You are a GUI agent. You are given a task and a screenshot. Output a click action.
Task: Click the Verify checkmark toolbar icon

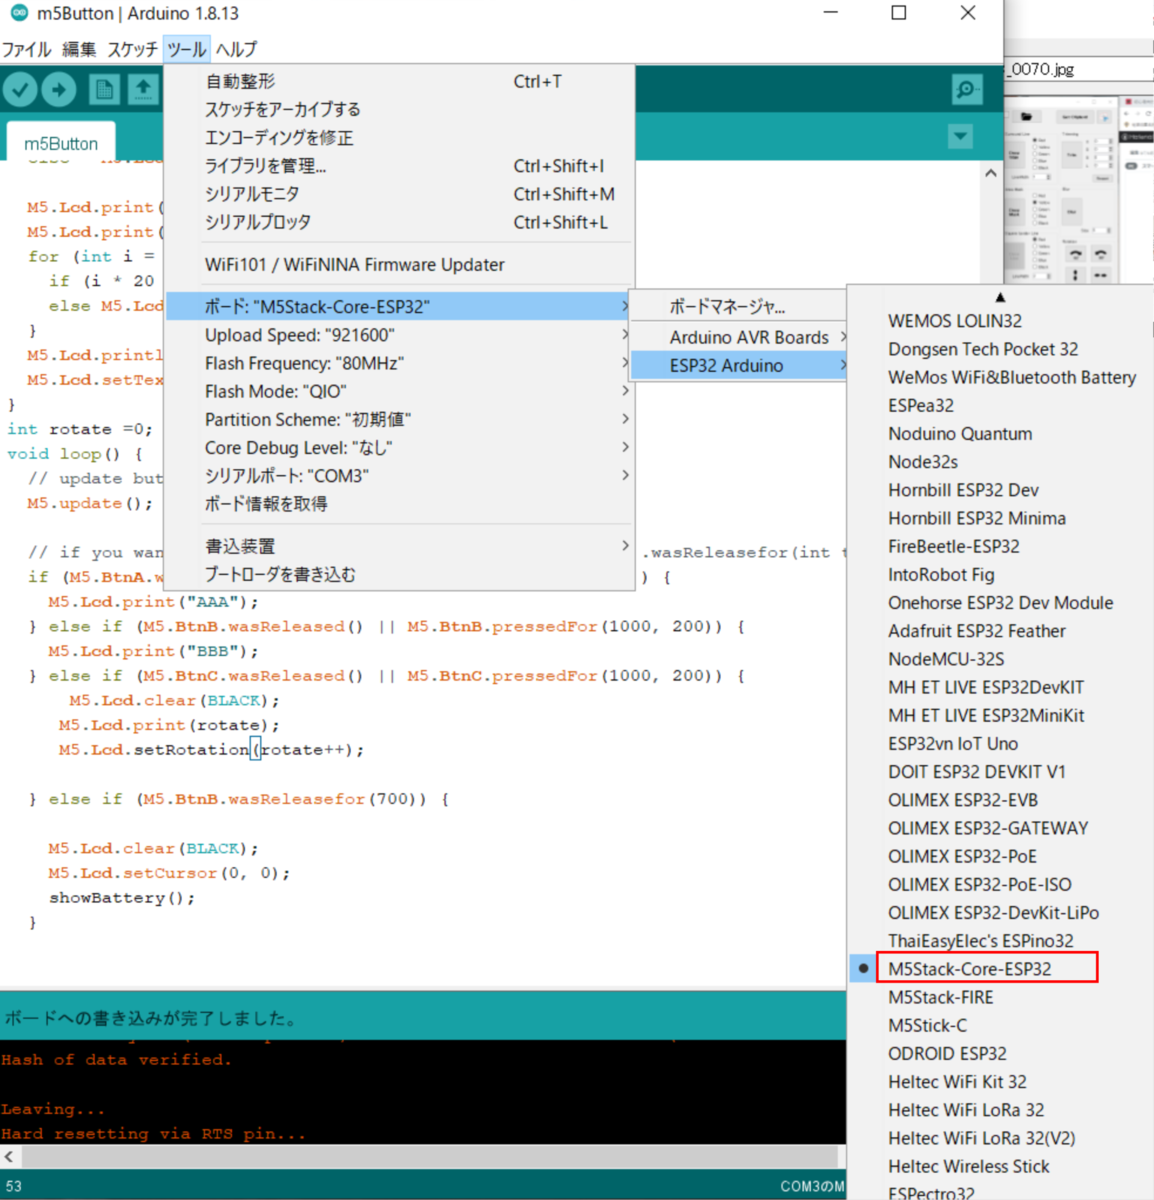point(20,90)
